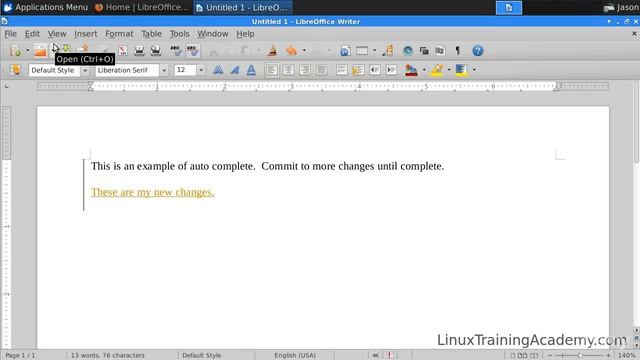Toggle nonprinting characters pilcrow

(x=458, y=51)
